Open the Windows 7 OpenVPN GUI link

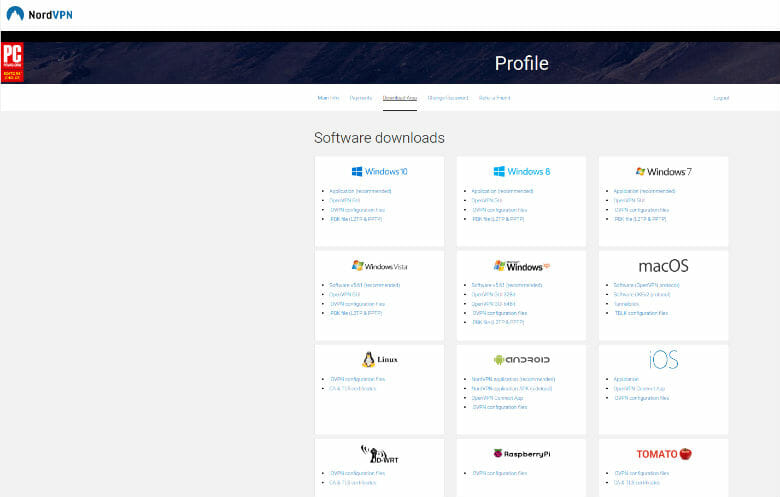[629, 200]
